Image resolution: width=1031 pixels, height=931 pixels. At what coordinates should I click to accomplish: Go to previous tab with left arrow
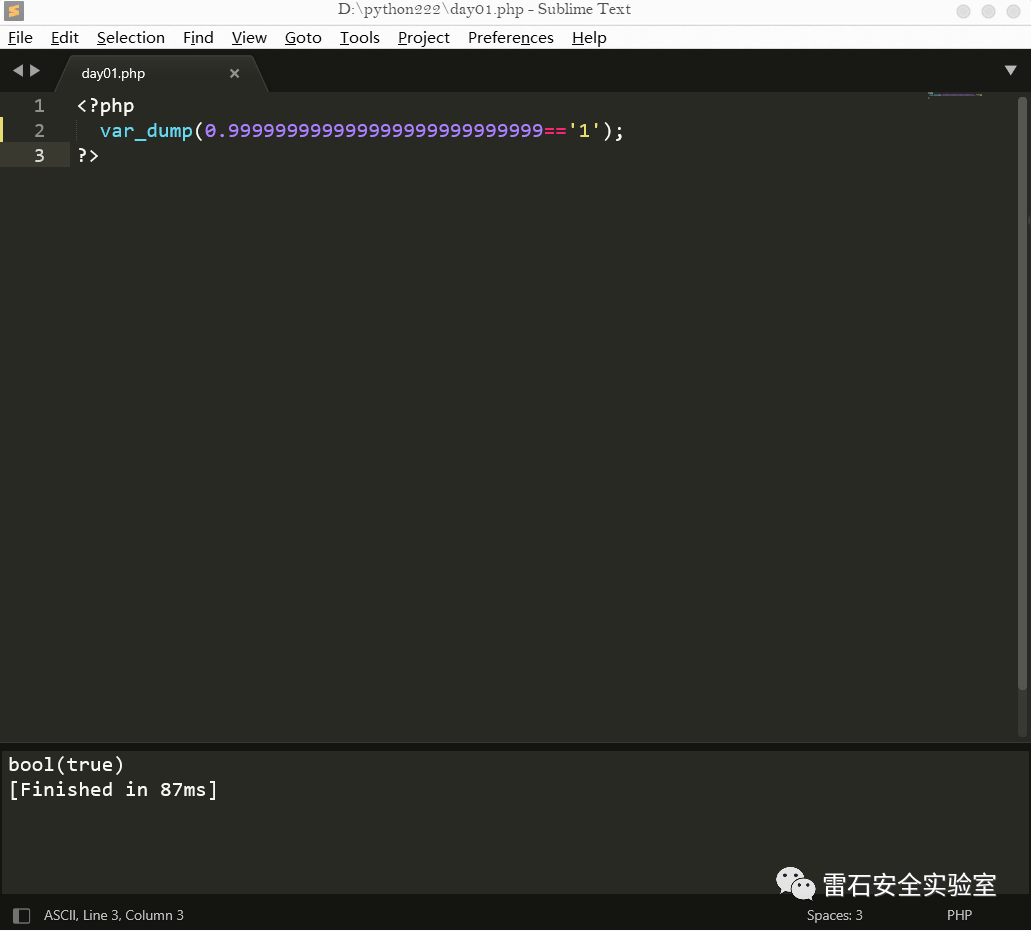pyautogui.click(x=17, y=71)
